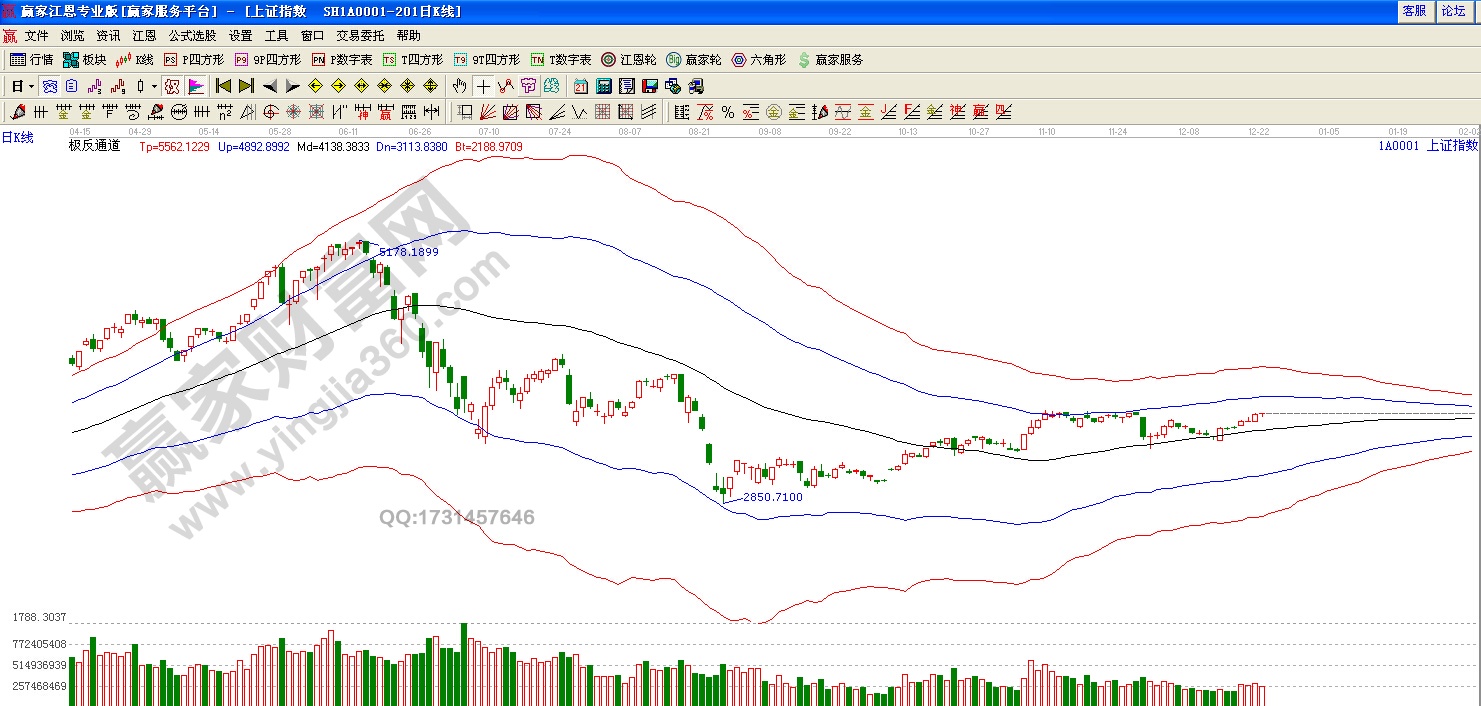Click the 客服 customer service button
Image resolution: width=1481 pixels, height=706 pixels.
[1414, 11]
